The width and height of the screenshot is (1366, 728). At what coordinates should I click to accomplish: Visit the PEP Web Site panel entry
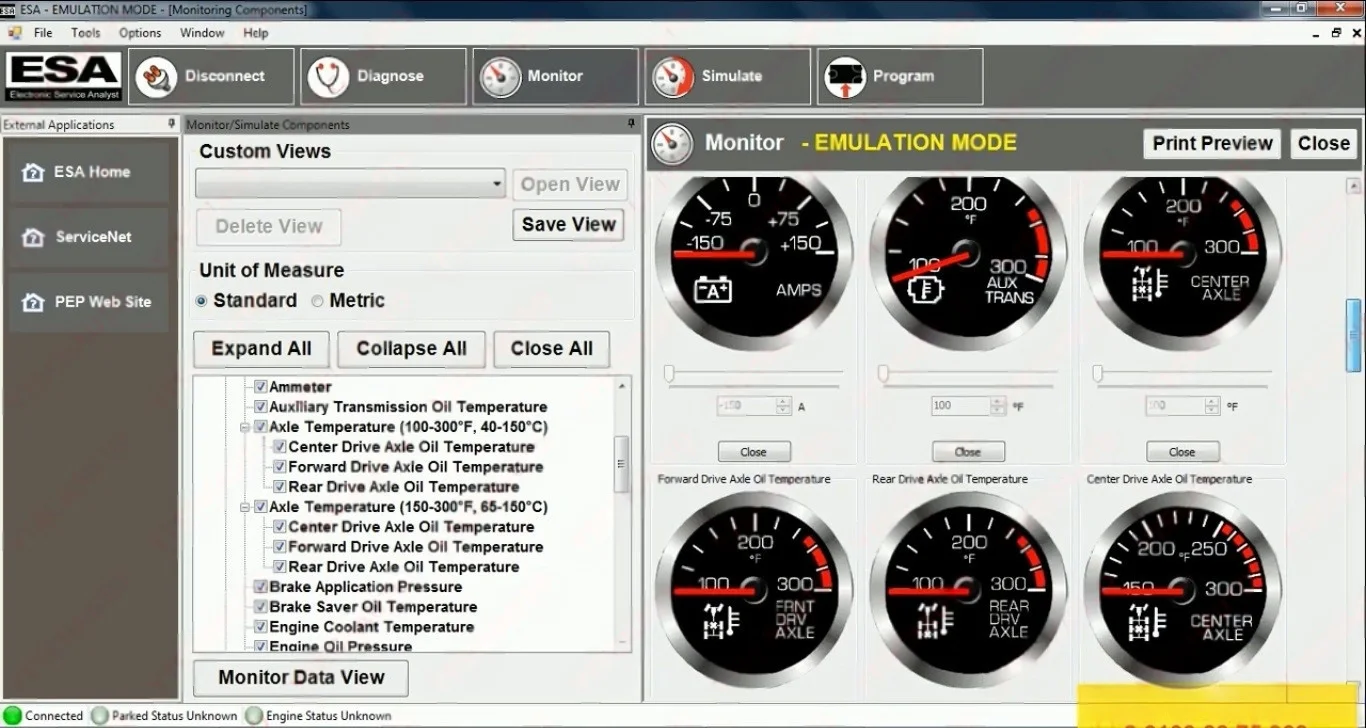point(90,301)
